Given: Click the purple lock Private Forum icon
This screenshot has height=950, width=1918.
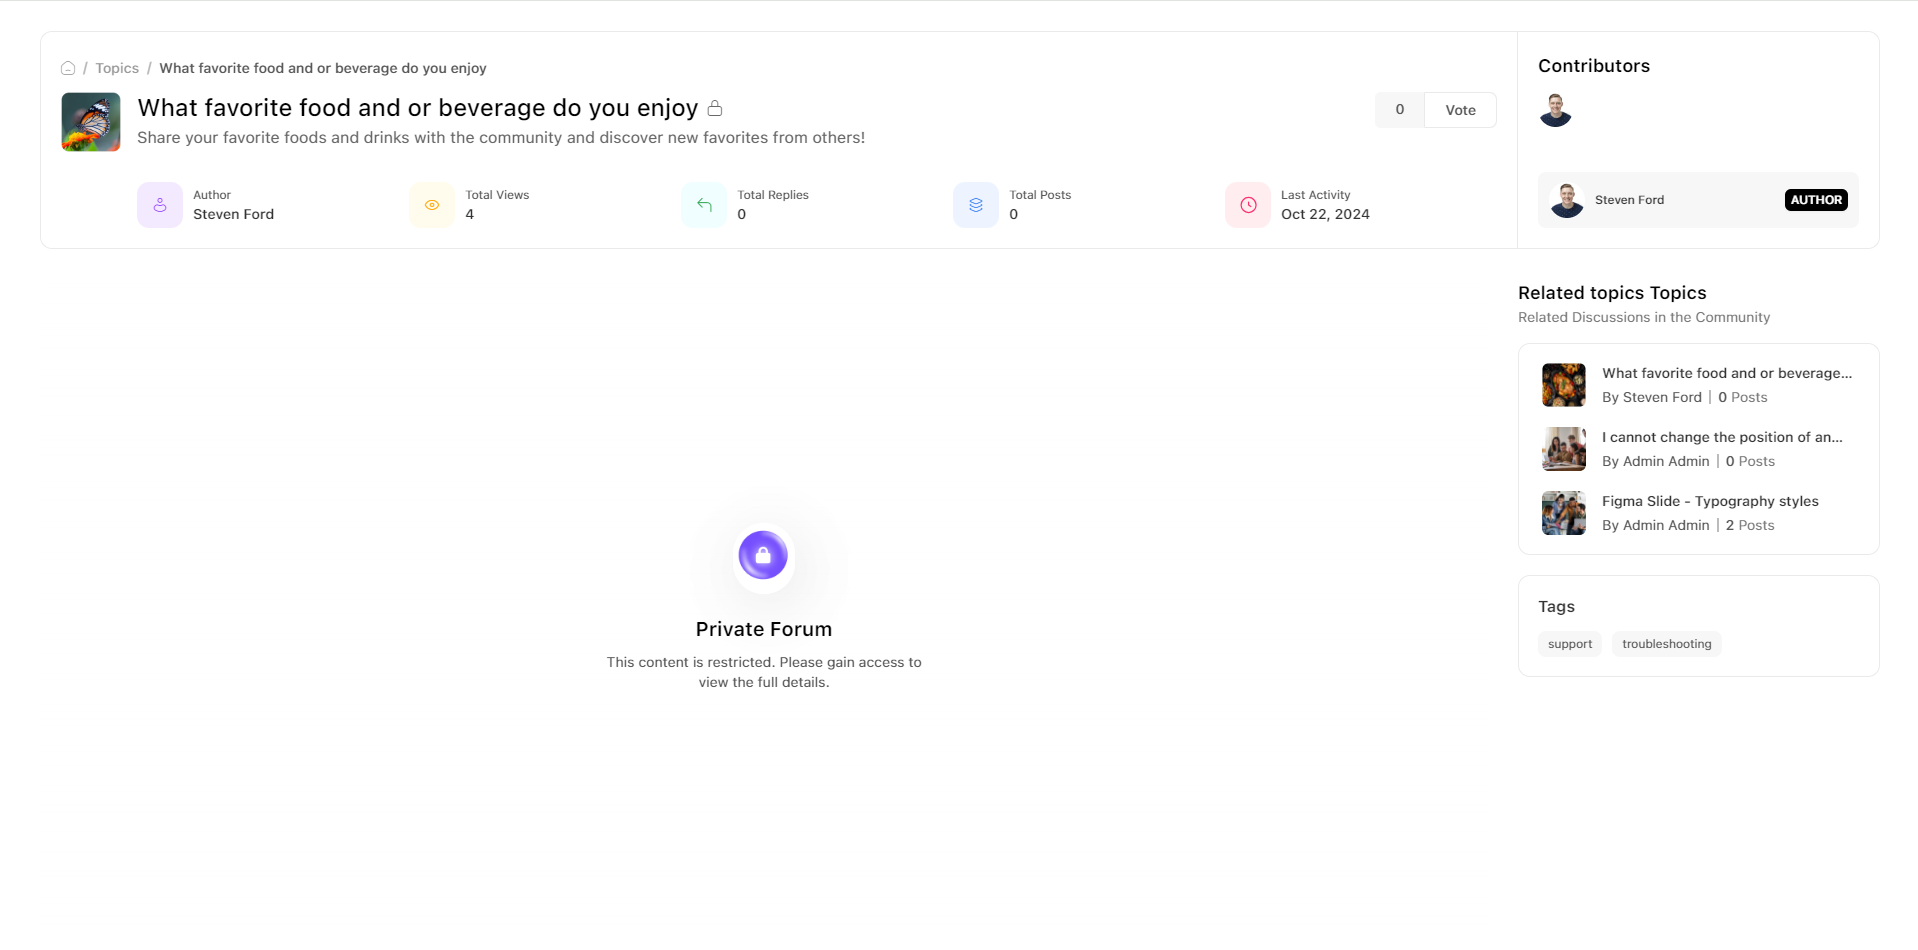Looking at the screenshot, I should [x=763, y=555].
